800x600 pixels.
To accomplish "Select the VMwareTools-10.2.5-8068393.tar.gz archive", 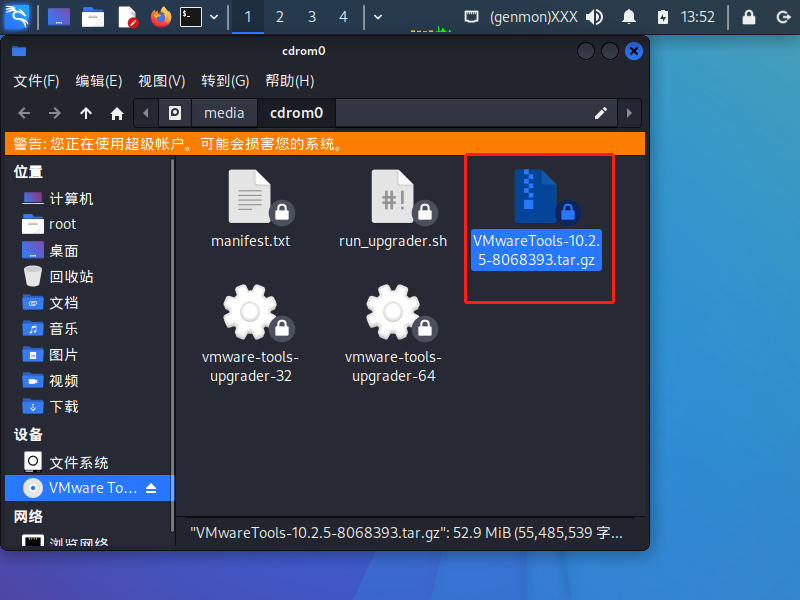I will click(536, 219).
